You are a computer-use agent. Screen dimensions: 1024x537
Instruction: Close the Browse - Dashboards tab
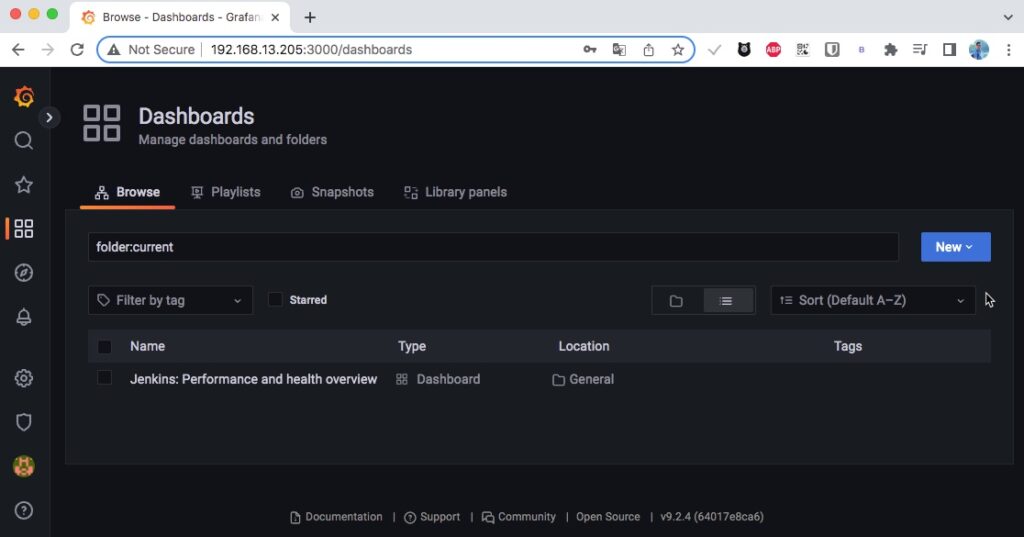pyautogui.click(x=275, y=18)
